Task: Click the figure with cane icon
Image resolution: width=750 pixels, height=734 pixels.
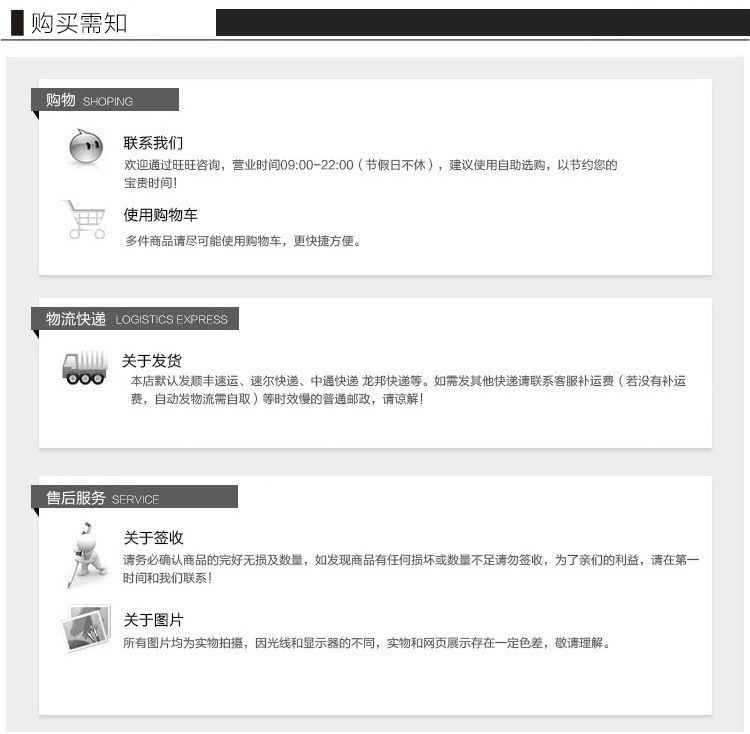Action: [x=87, y=555]
